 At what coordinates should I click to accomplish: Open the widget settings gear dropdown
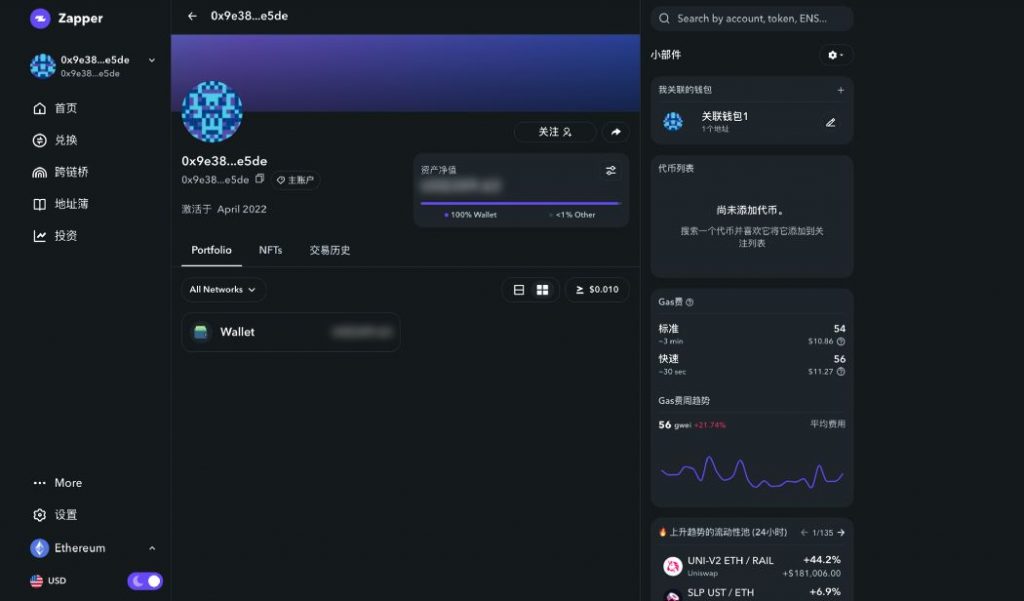[x=834, y=55]
